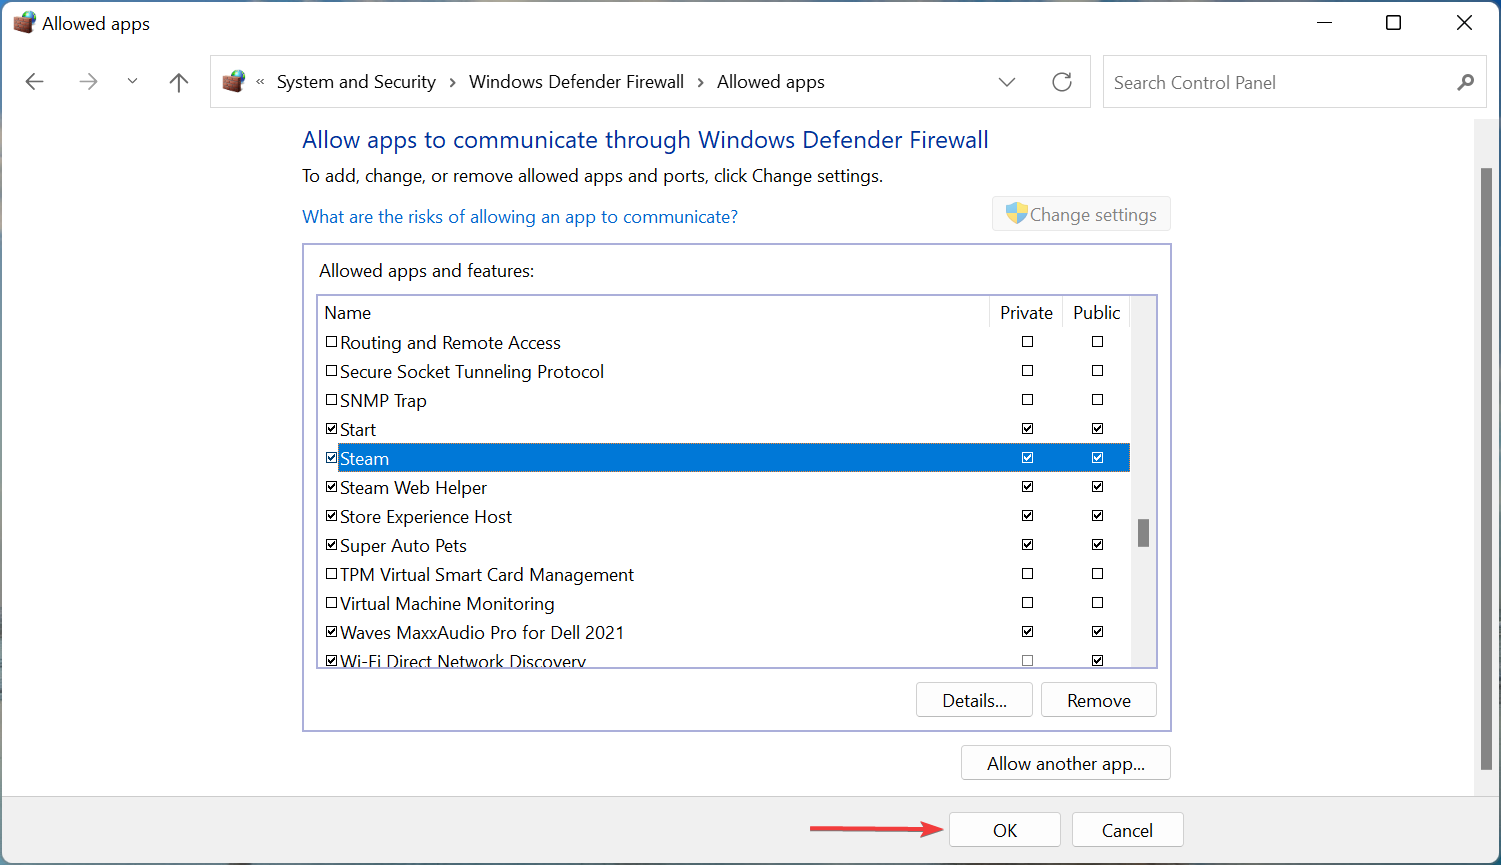Open System and Security breadcrumb
The height and width of the screenshot is (865, 1501).
point(356,82)
